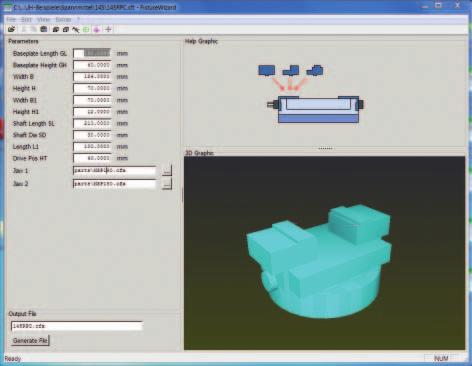Click the wireframe view toolbar icon
Screen dimensions: 472x366
66,29
